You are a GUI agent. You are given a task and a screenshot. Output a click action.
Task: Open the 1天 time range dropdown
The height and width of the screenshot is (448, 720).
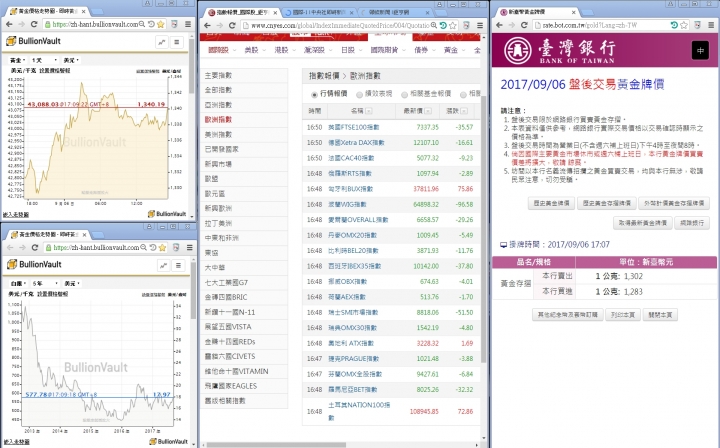pos(44,61)
